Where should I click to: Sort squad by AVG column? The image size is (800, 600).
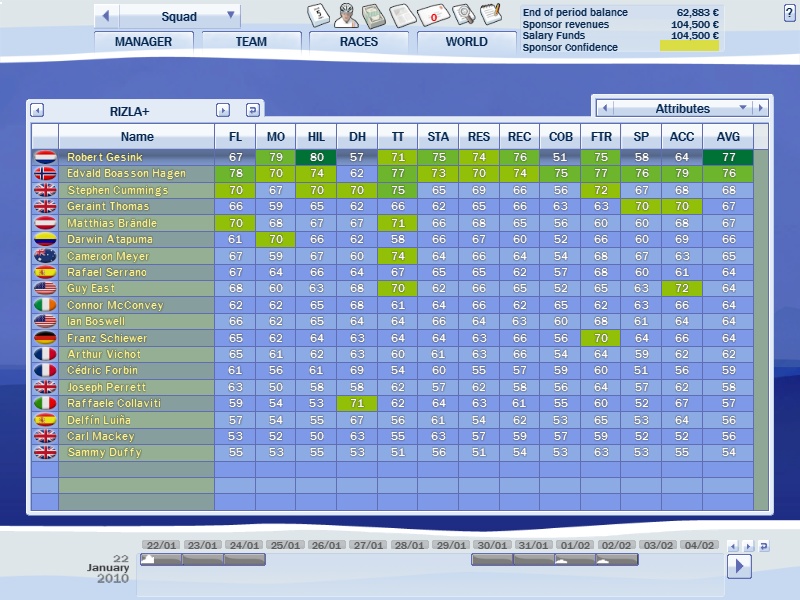727,137
